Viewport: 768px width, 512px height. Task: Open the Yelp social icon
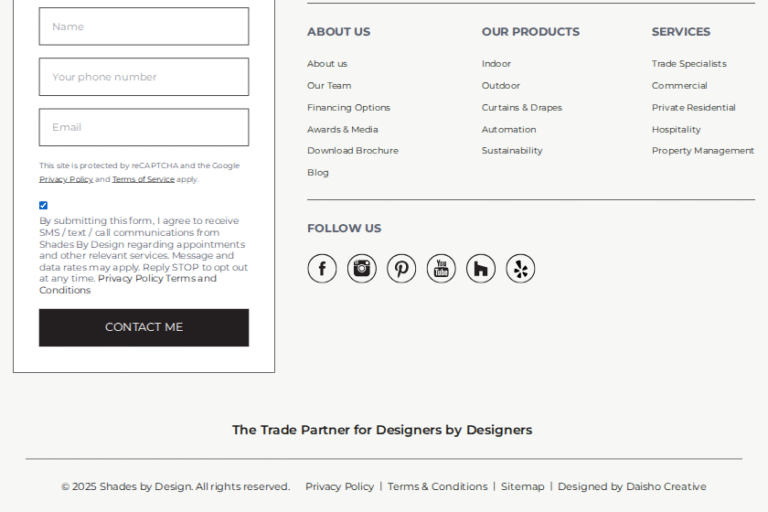click(520, 268)
